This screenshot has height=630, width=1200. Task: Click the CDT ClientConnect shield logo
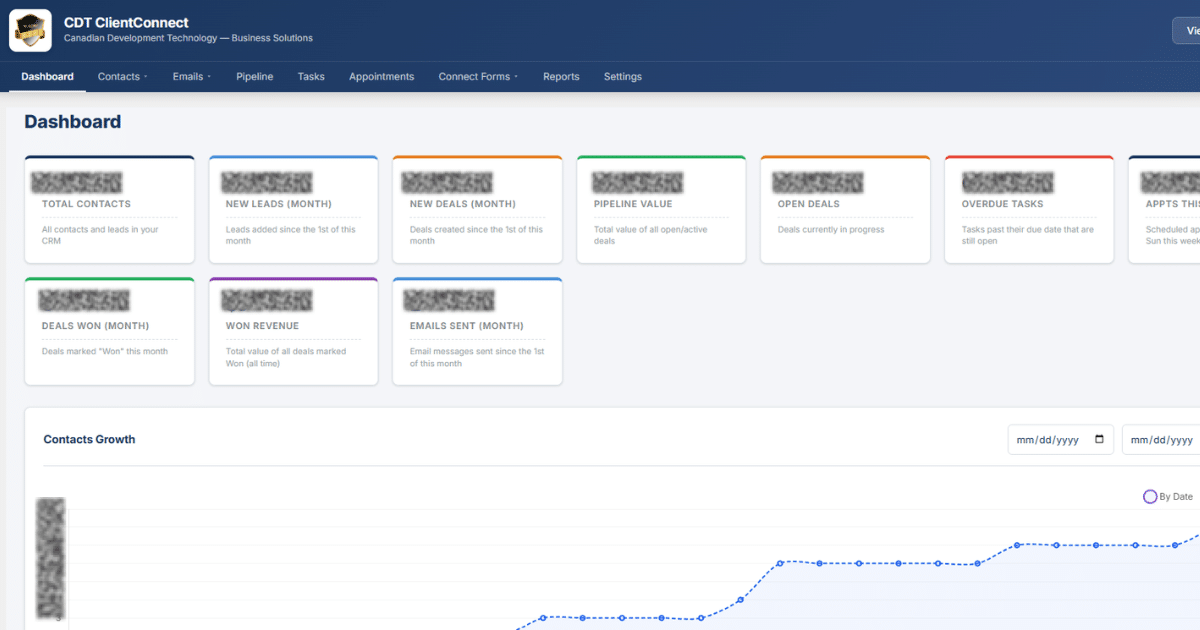[x=30, y=30]
